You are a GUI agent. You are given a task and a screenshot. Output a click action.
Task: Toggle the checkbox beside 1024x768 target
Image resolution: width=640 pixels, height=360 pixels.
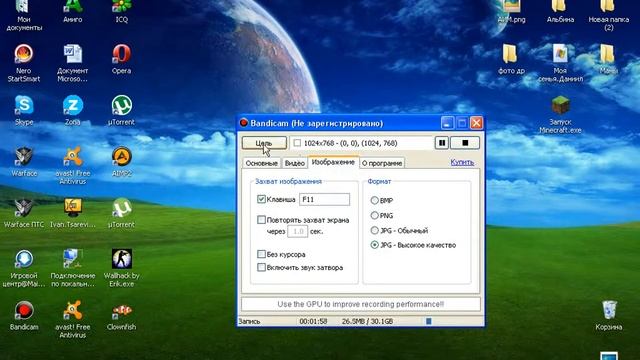[297, 143]
